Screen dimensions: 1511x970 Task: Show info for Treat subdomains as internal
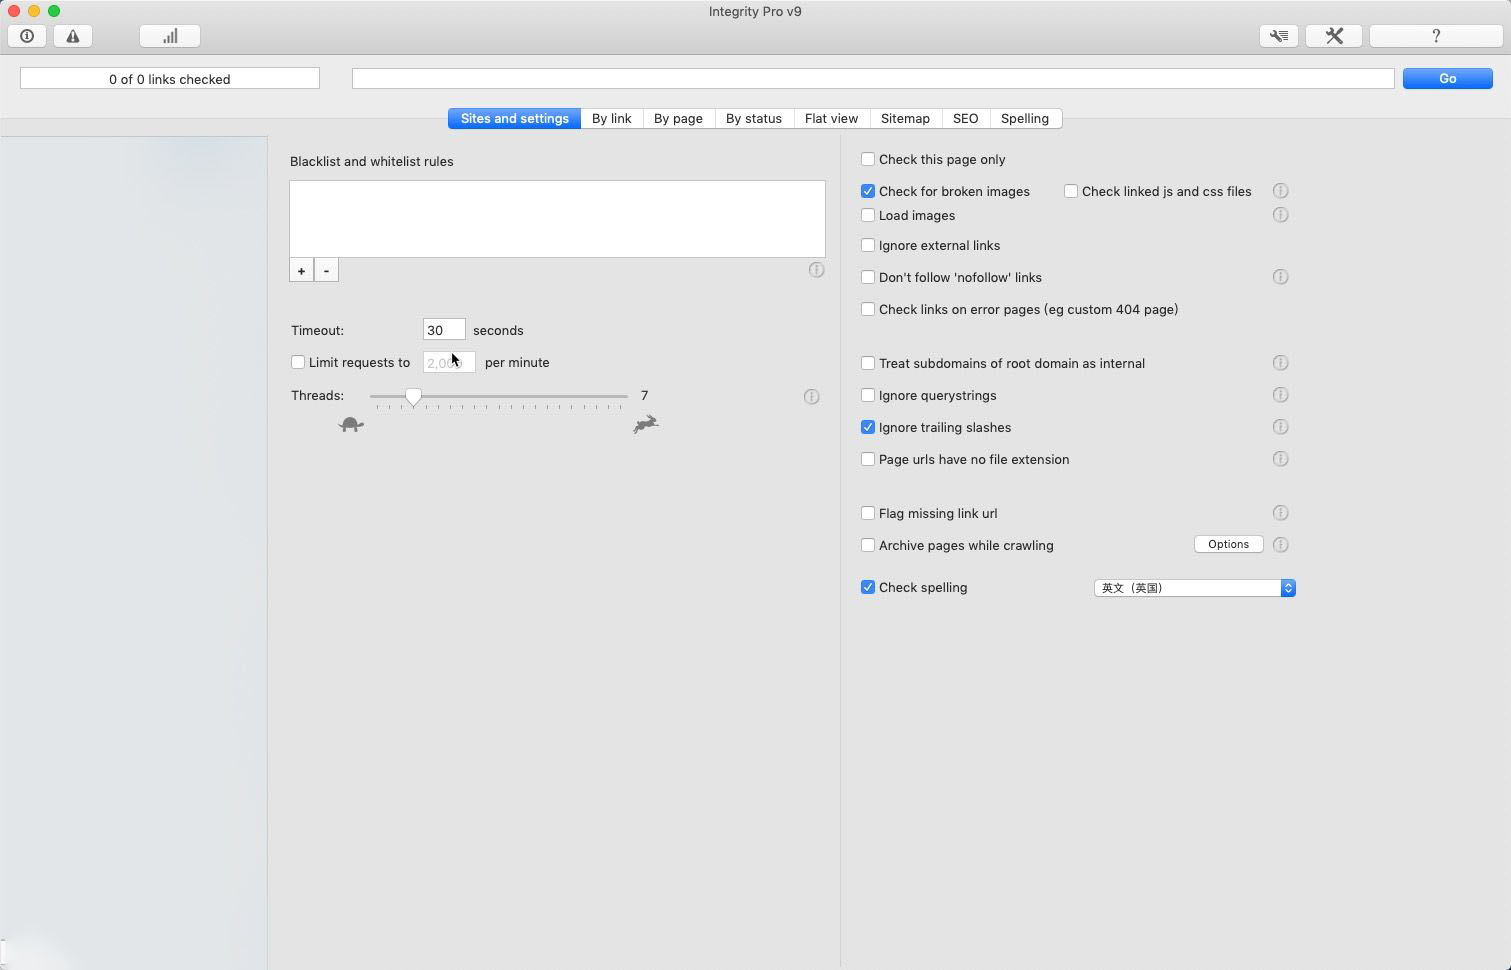(x=1280, y=363)
